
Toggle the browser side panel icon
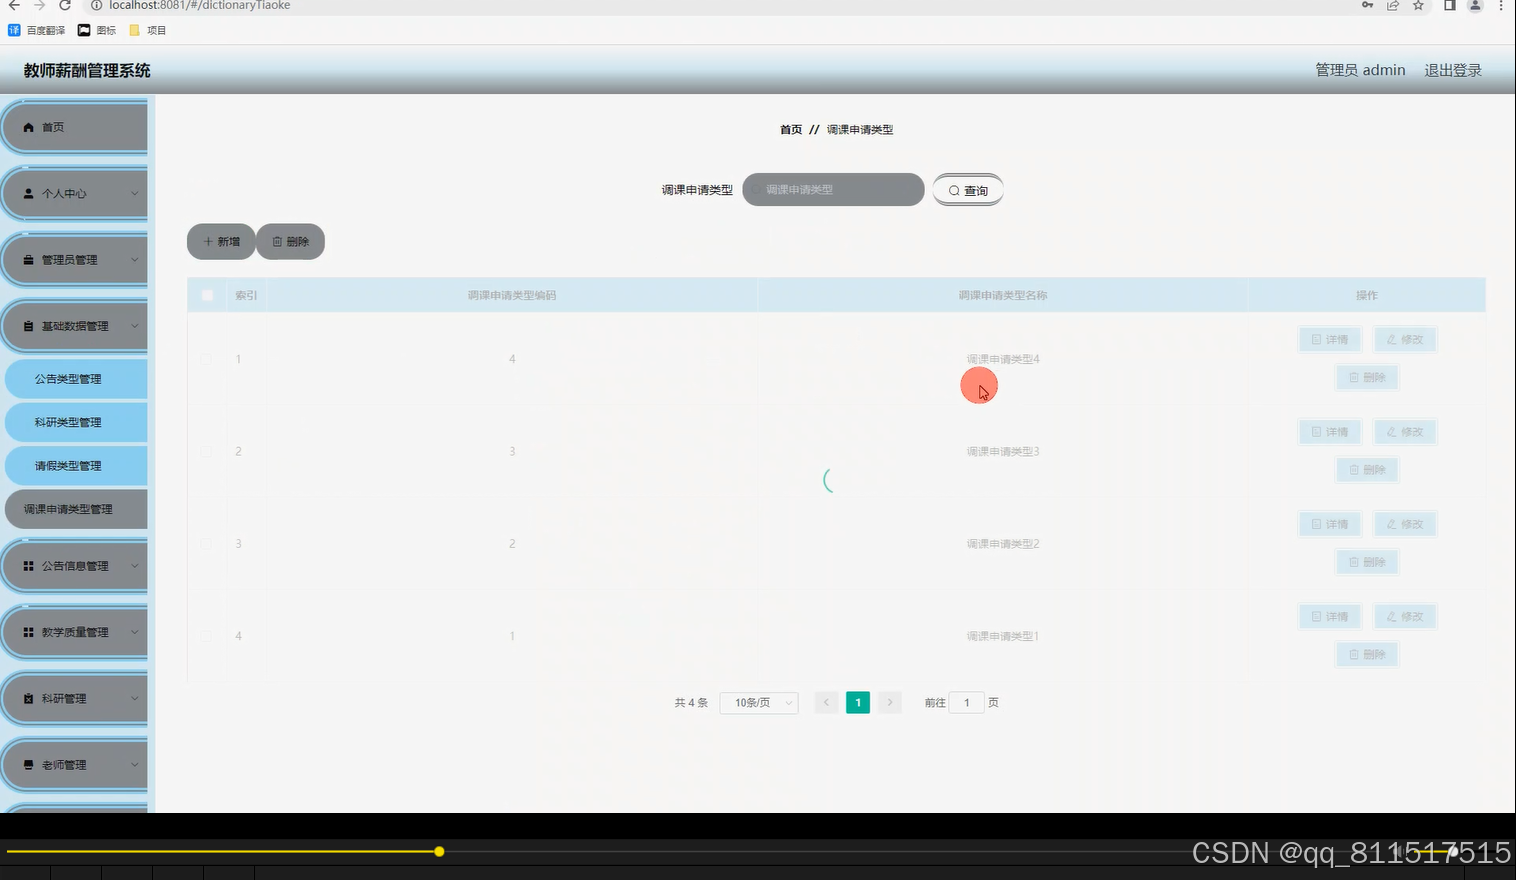(x=1449, y=5)
